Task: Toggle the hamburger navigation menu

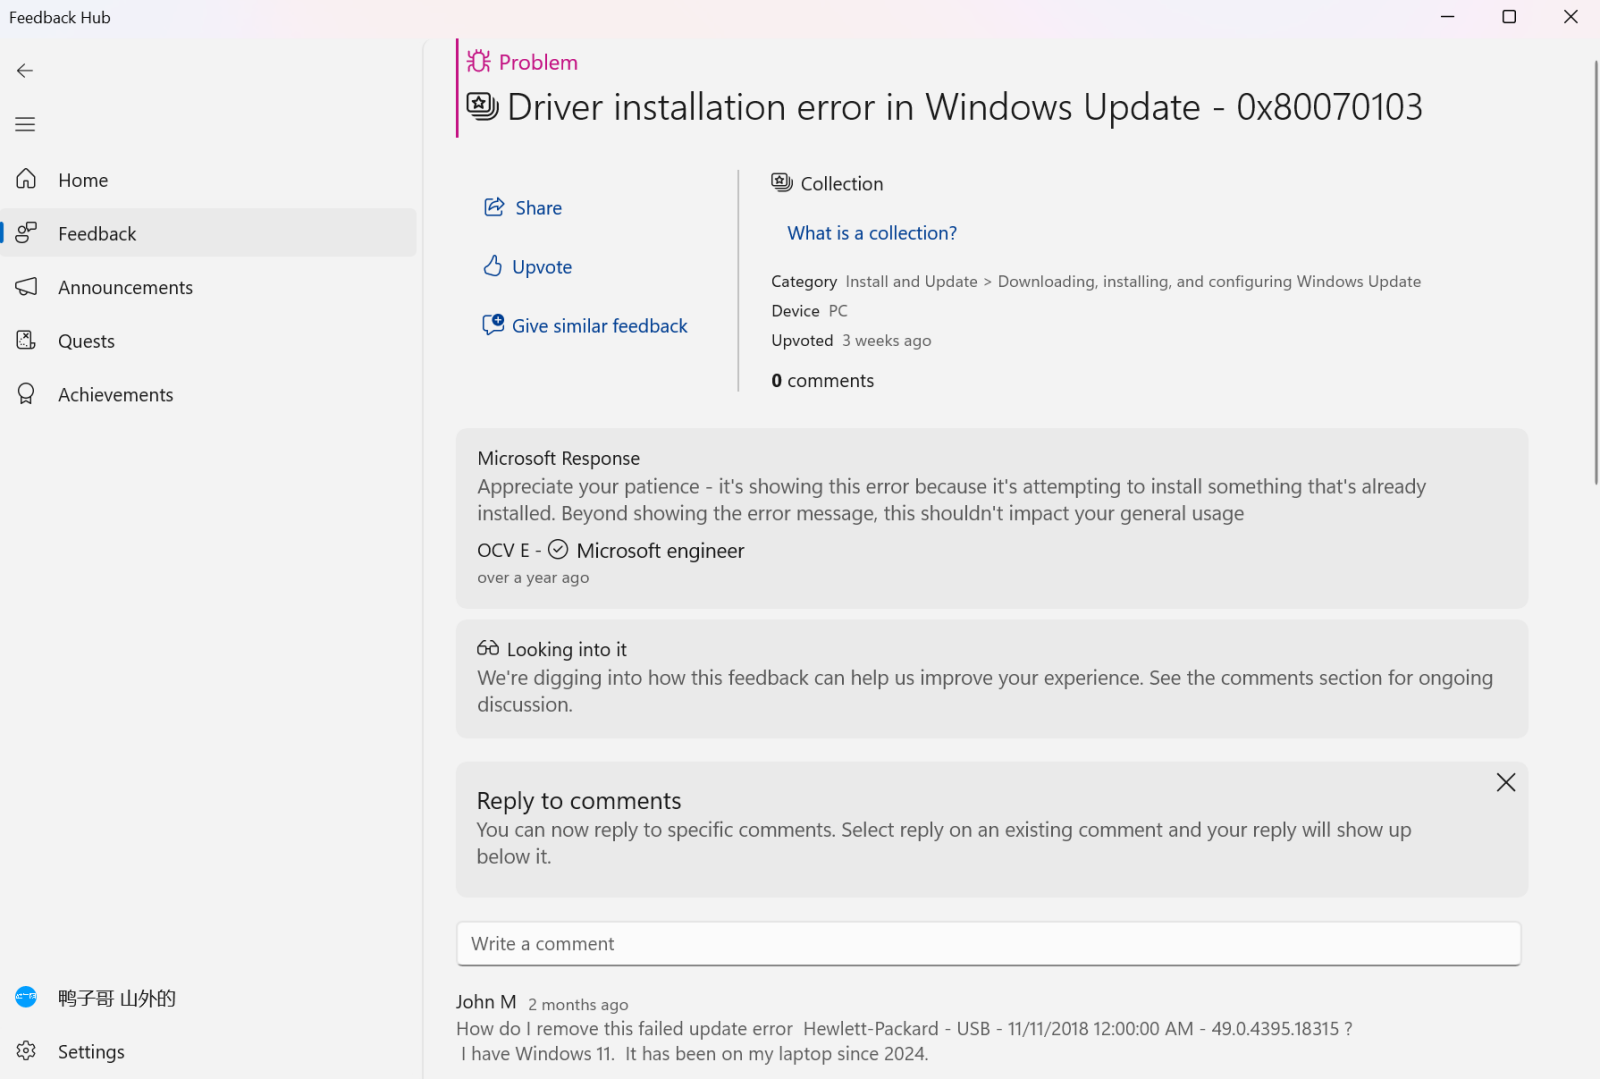Action: click(x=25, y=124)
